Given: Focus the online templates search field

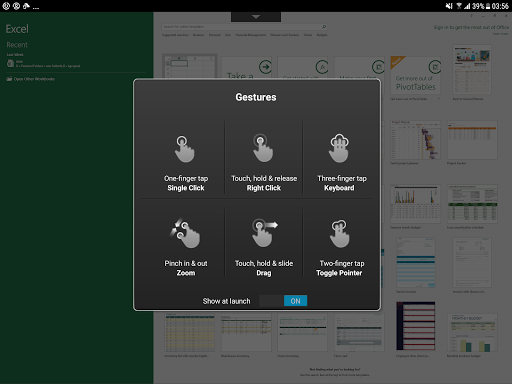Looking at the screenshot, I should point(241,27).
